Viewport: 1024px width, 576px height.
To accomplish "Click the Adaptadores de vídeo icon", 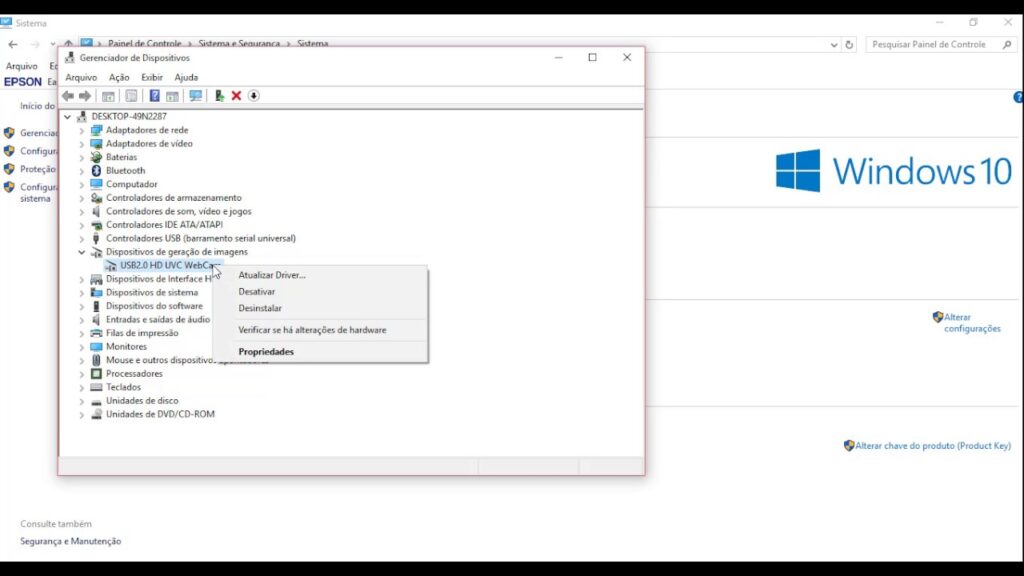I will point(96,144).
